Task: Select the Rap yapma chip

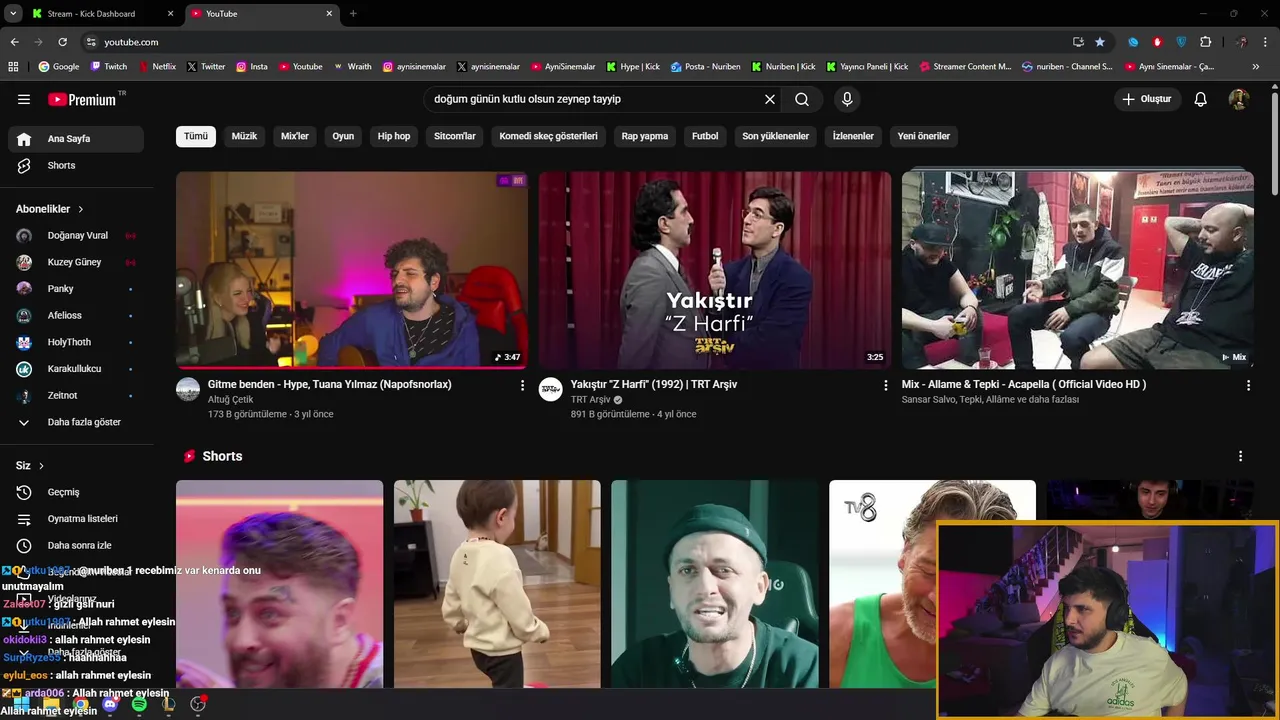Action: [645, 136]
